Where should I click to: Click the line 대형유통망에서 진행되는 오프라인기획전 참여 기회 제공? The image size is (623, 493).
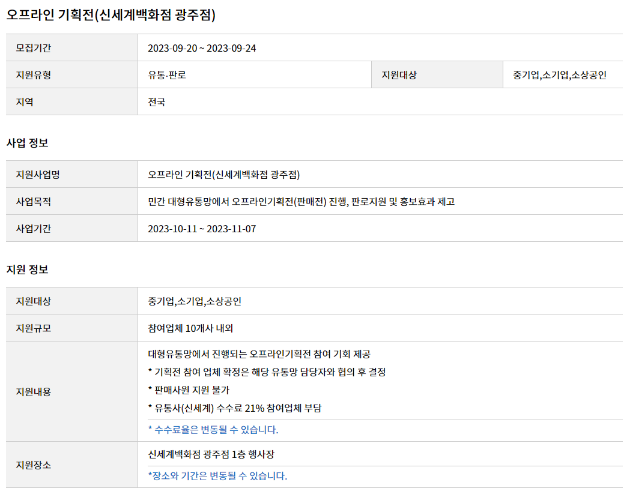259,354
